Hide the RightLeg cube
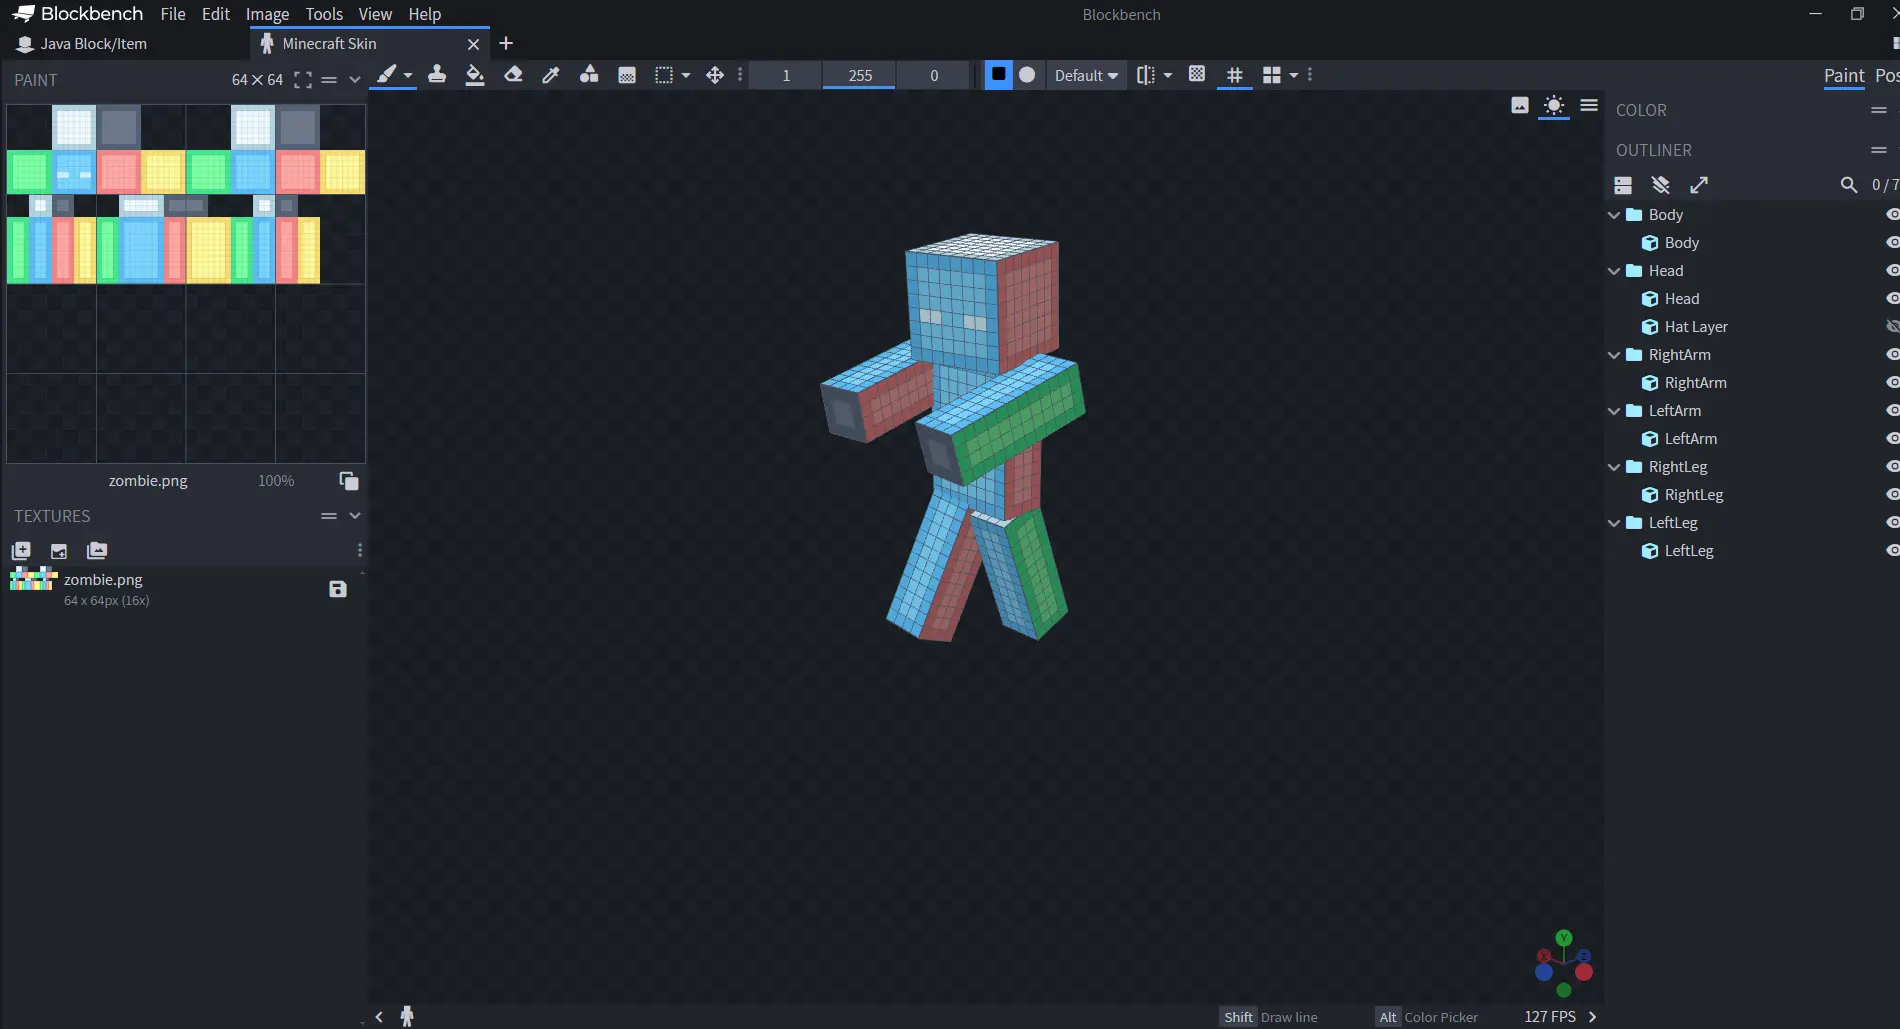1900x1029 pixels. (x=1892, y=495)
